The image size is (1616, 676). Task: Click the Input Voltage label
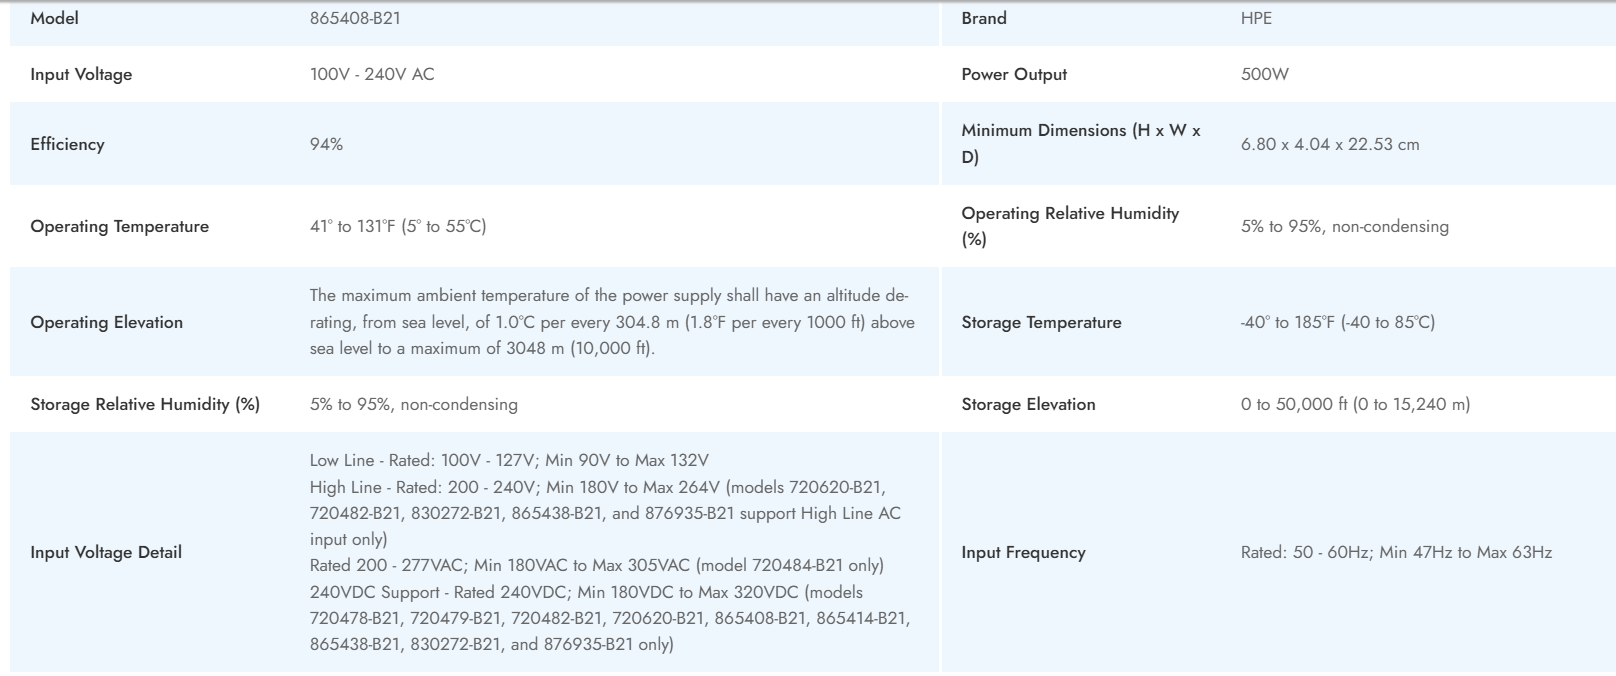coord(81,74)
